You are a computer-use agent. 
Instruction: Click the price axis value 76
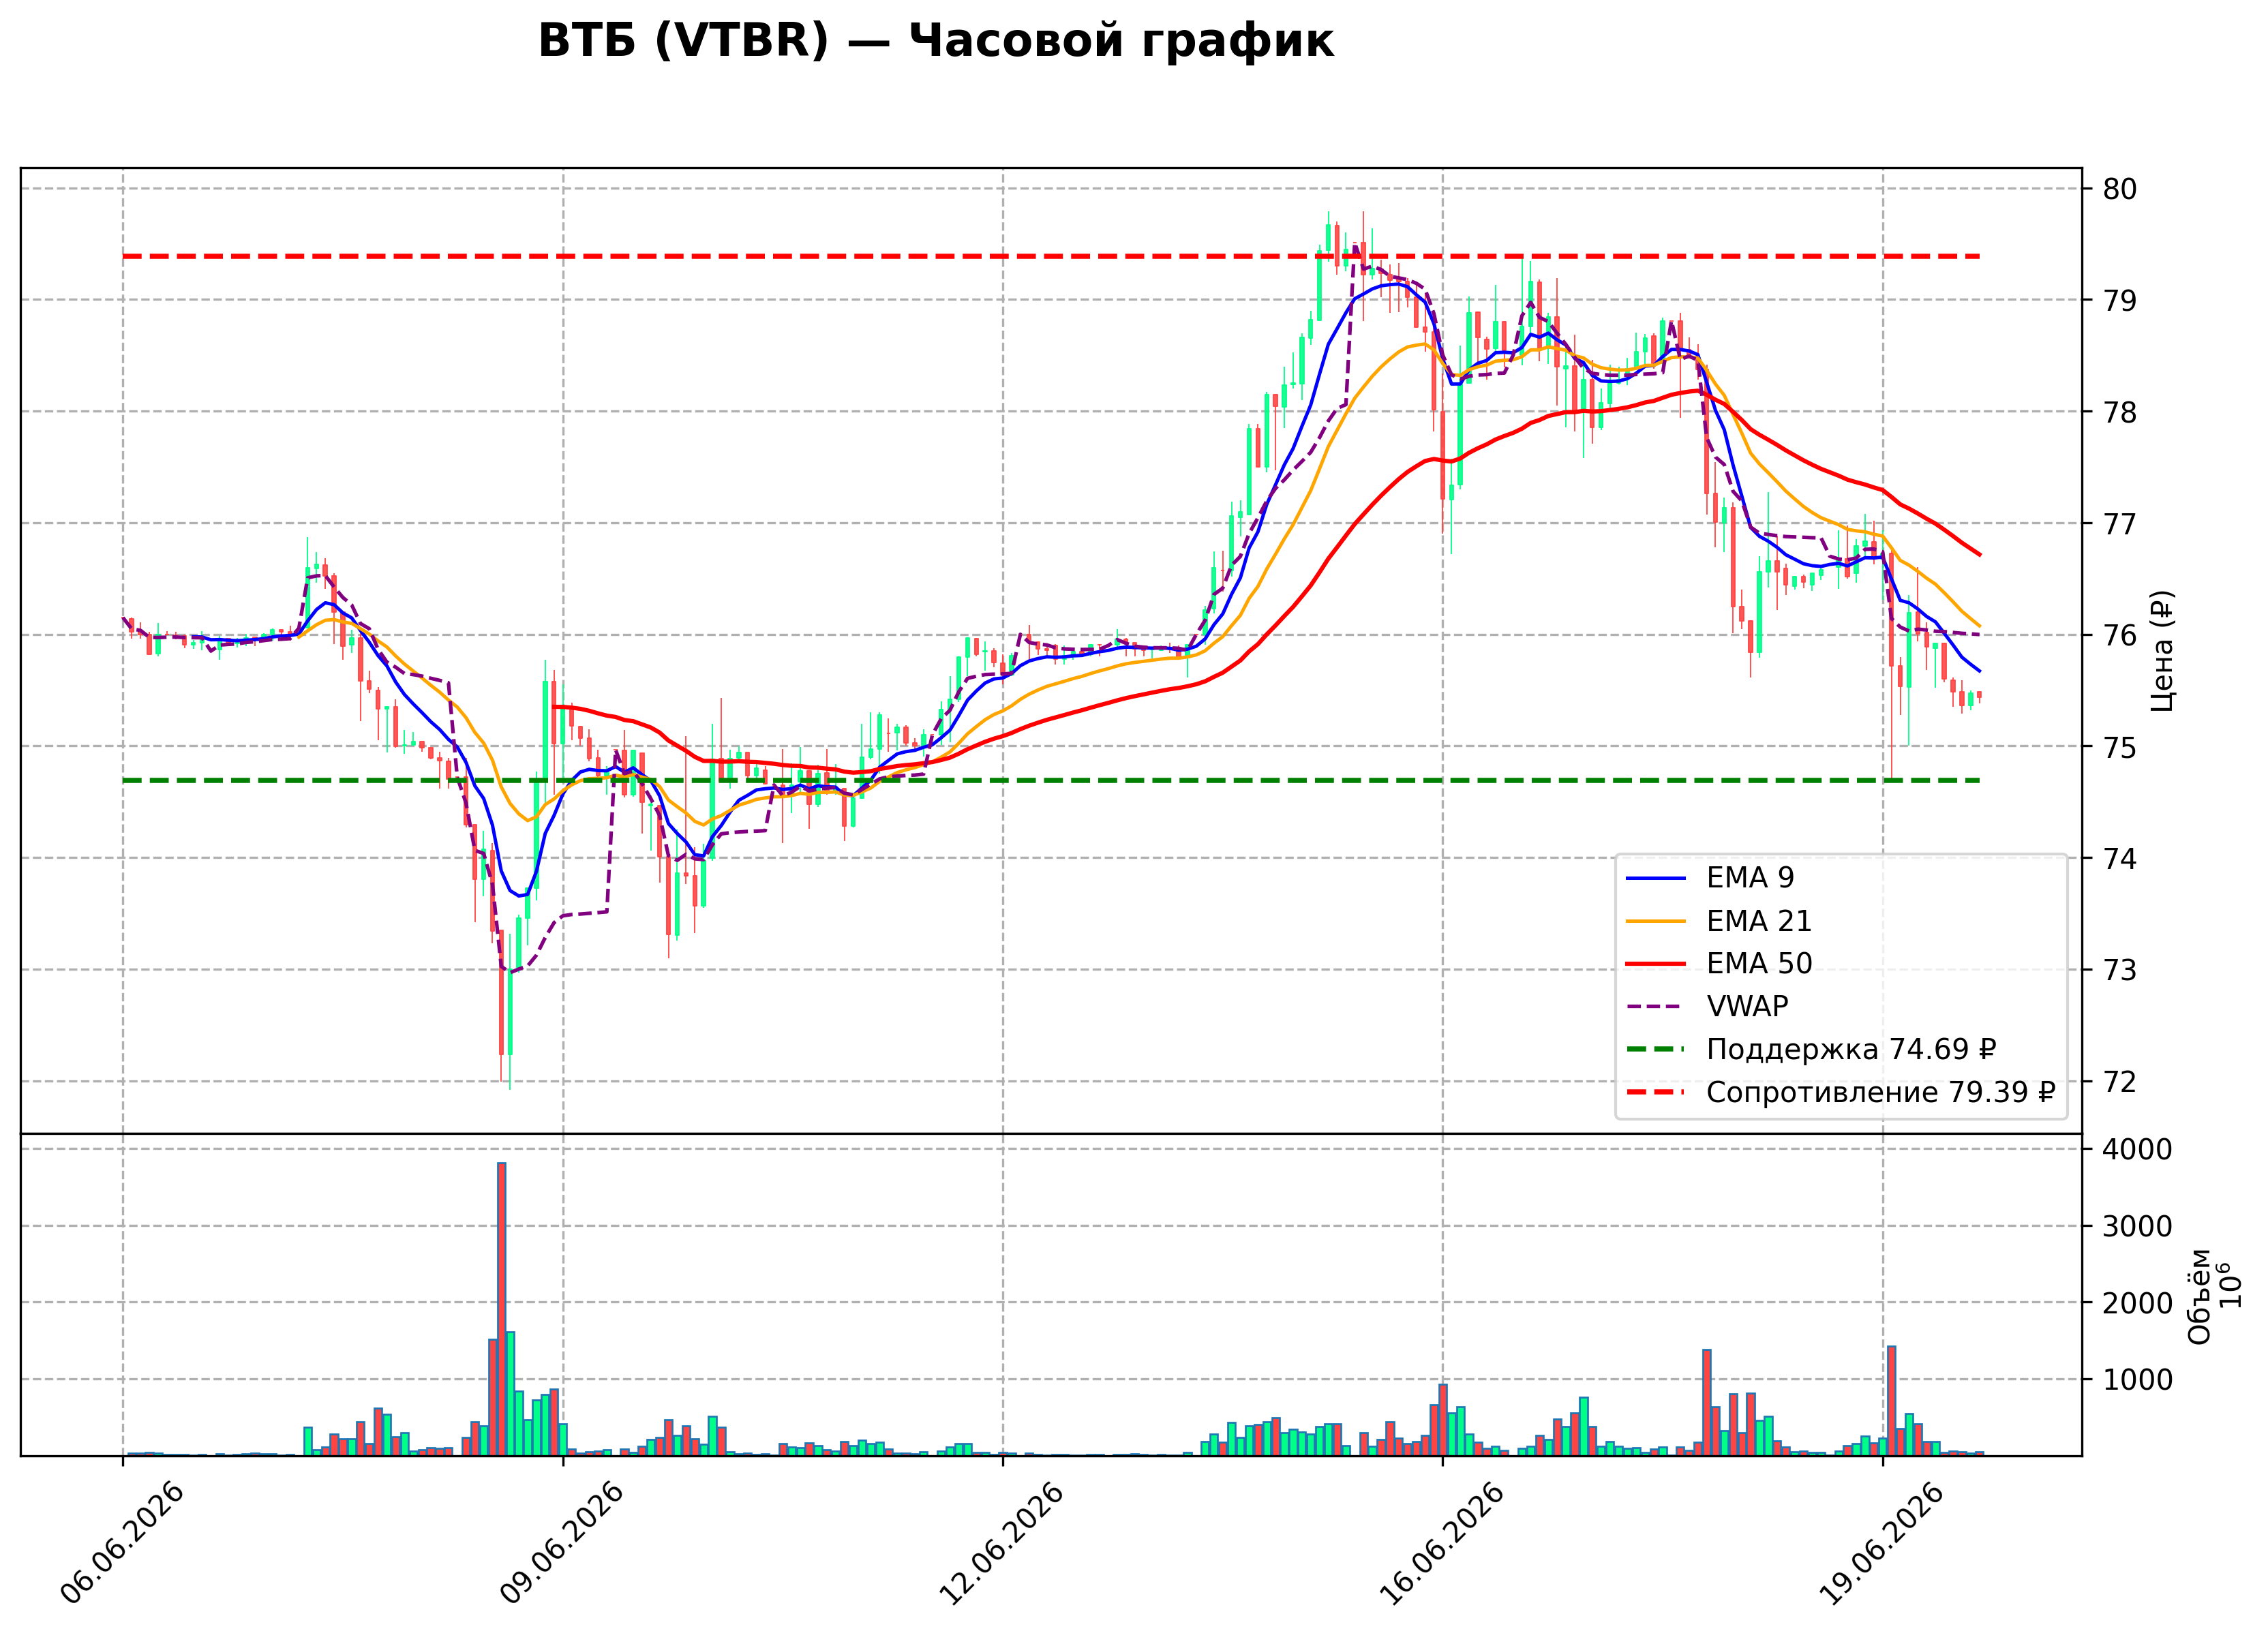[2119, 635]
